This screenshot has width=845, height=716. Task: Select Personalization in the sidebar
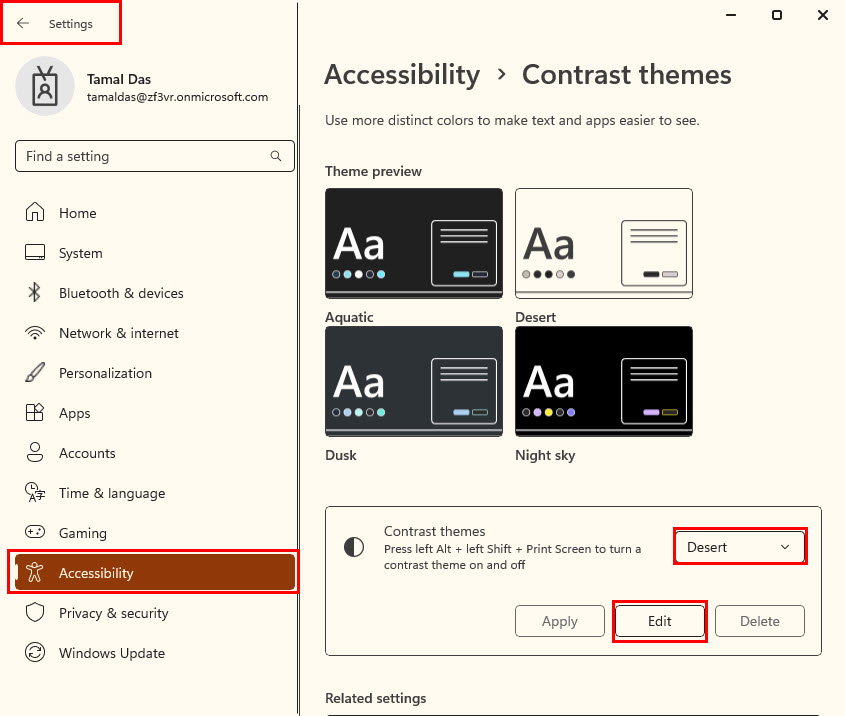[x=155, y=372]
